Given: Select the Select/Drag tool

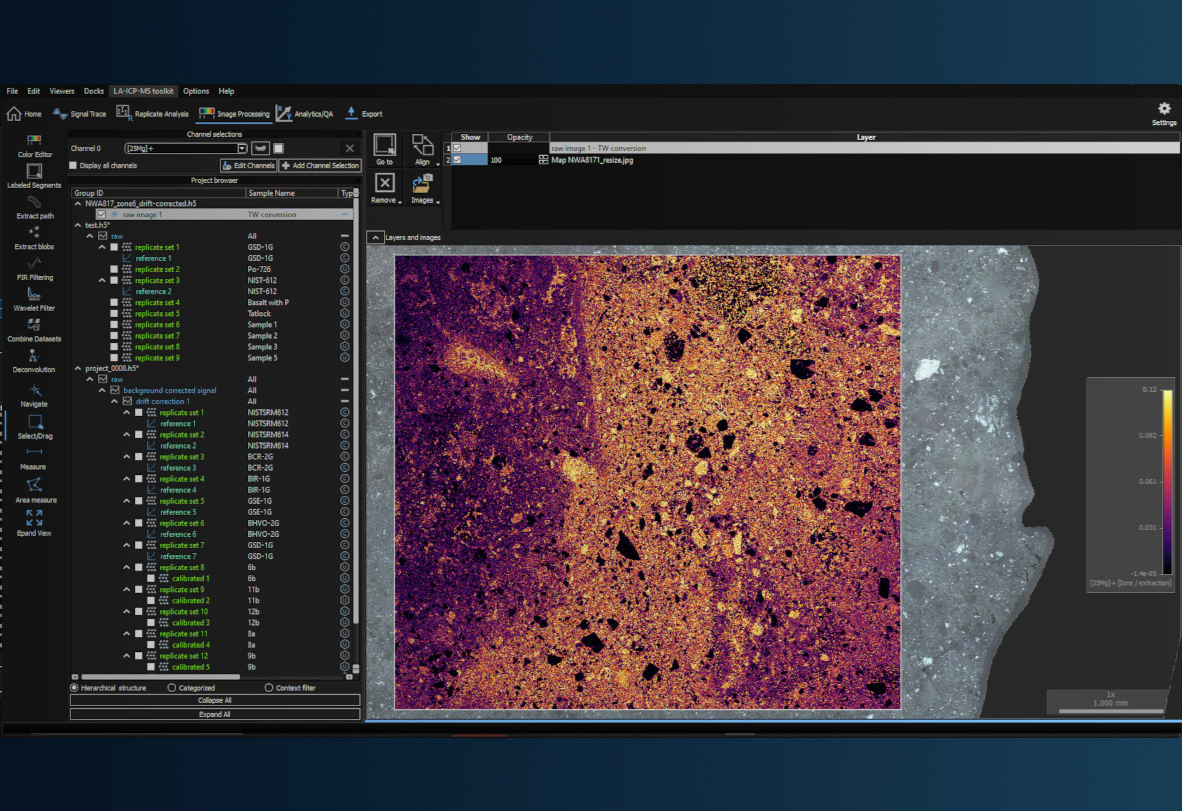Looking at the screenshot, I should (35, 427).
